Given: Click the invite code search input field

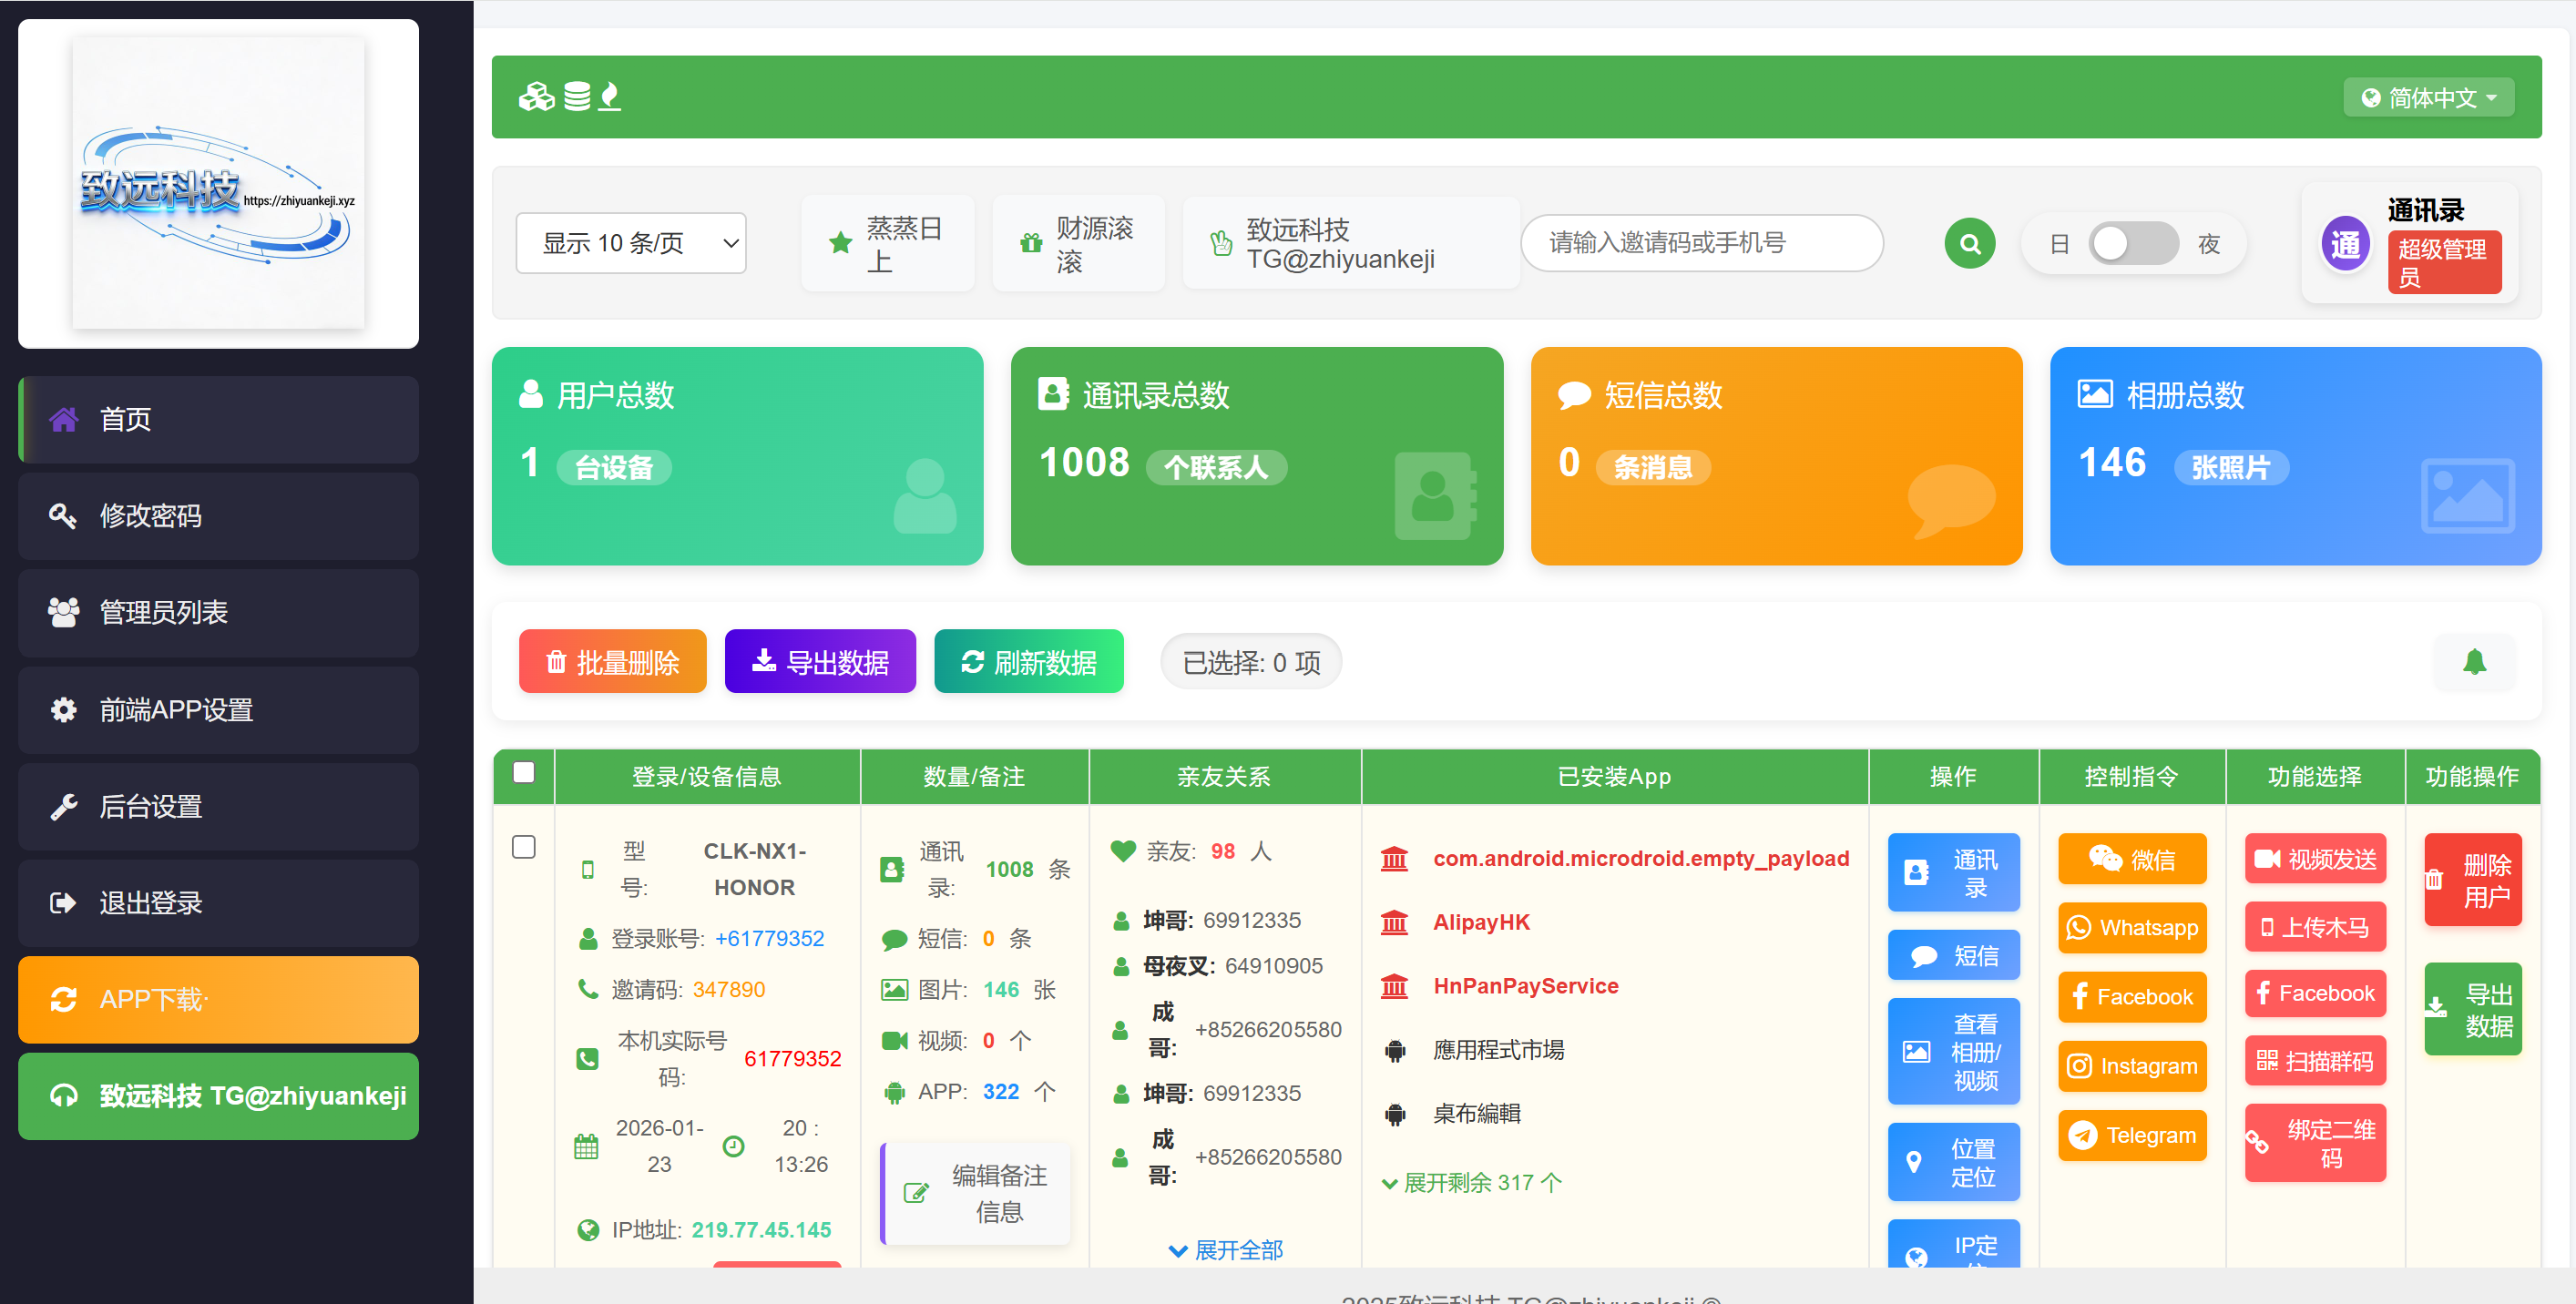Looking at the screenshot, I should click(1701, 243).
